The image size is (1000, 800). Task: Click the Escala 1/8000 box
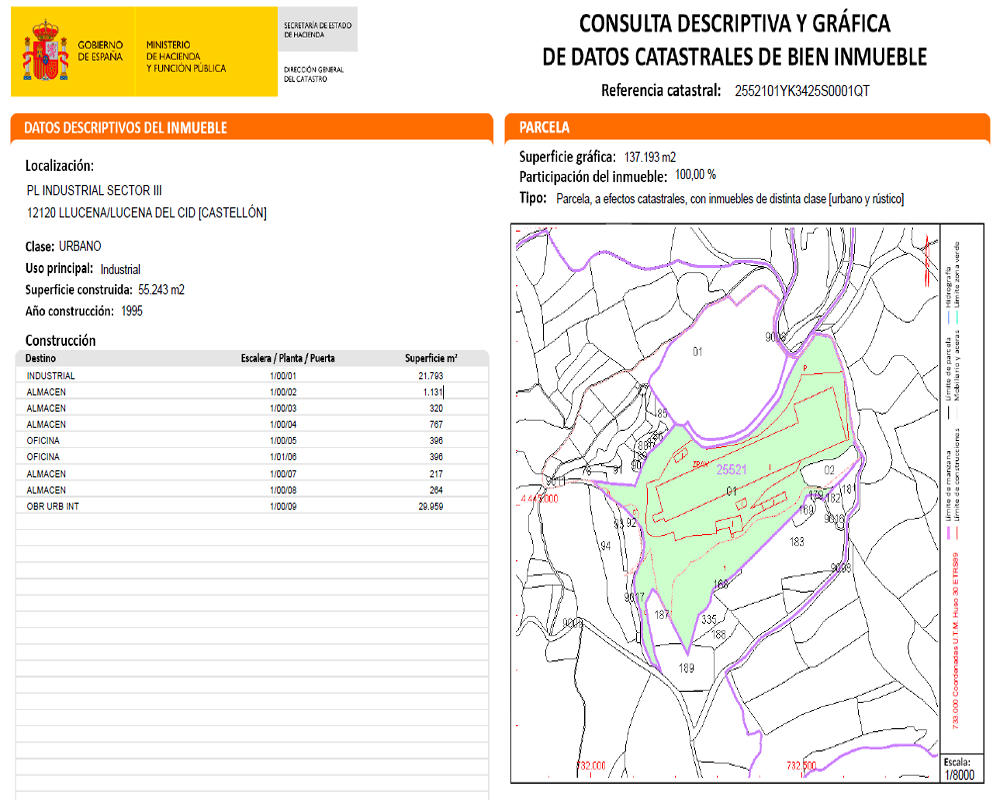pos(959,769)
